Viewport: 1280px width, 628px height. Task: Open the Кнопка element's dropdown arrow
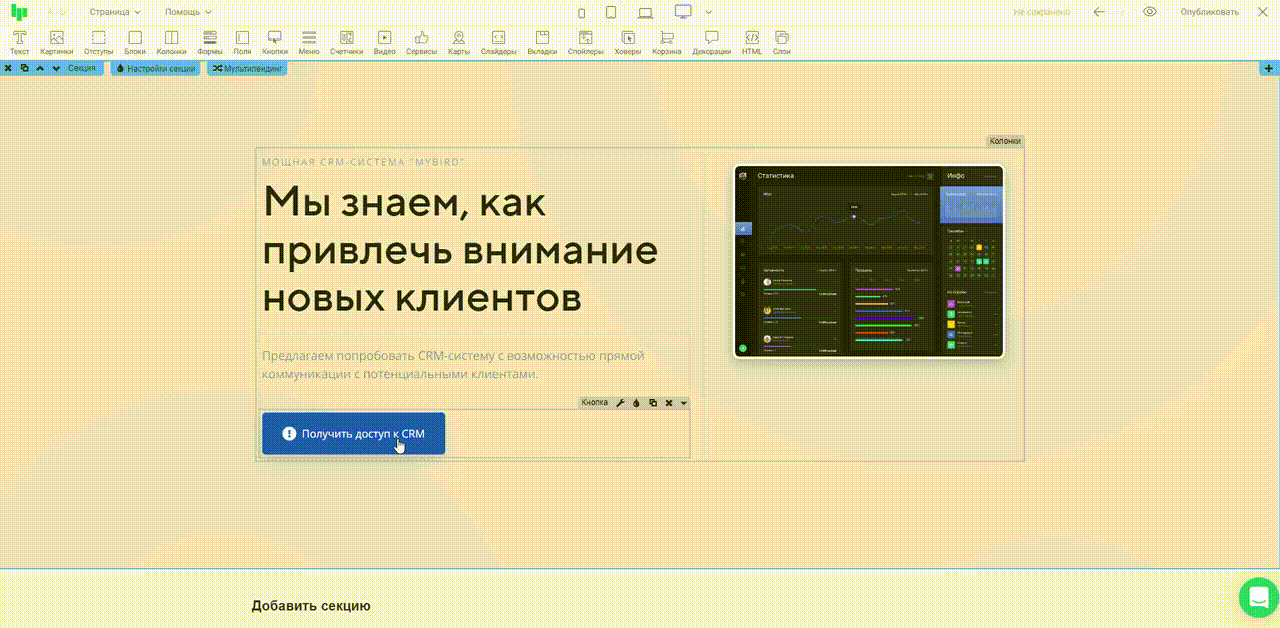[684, 403]
